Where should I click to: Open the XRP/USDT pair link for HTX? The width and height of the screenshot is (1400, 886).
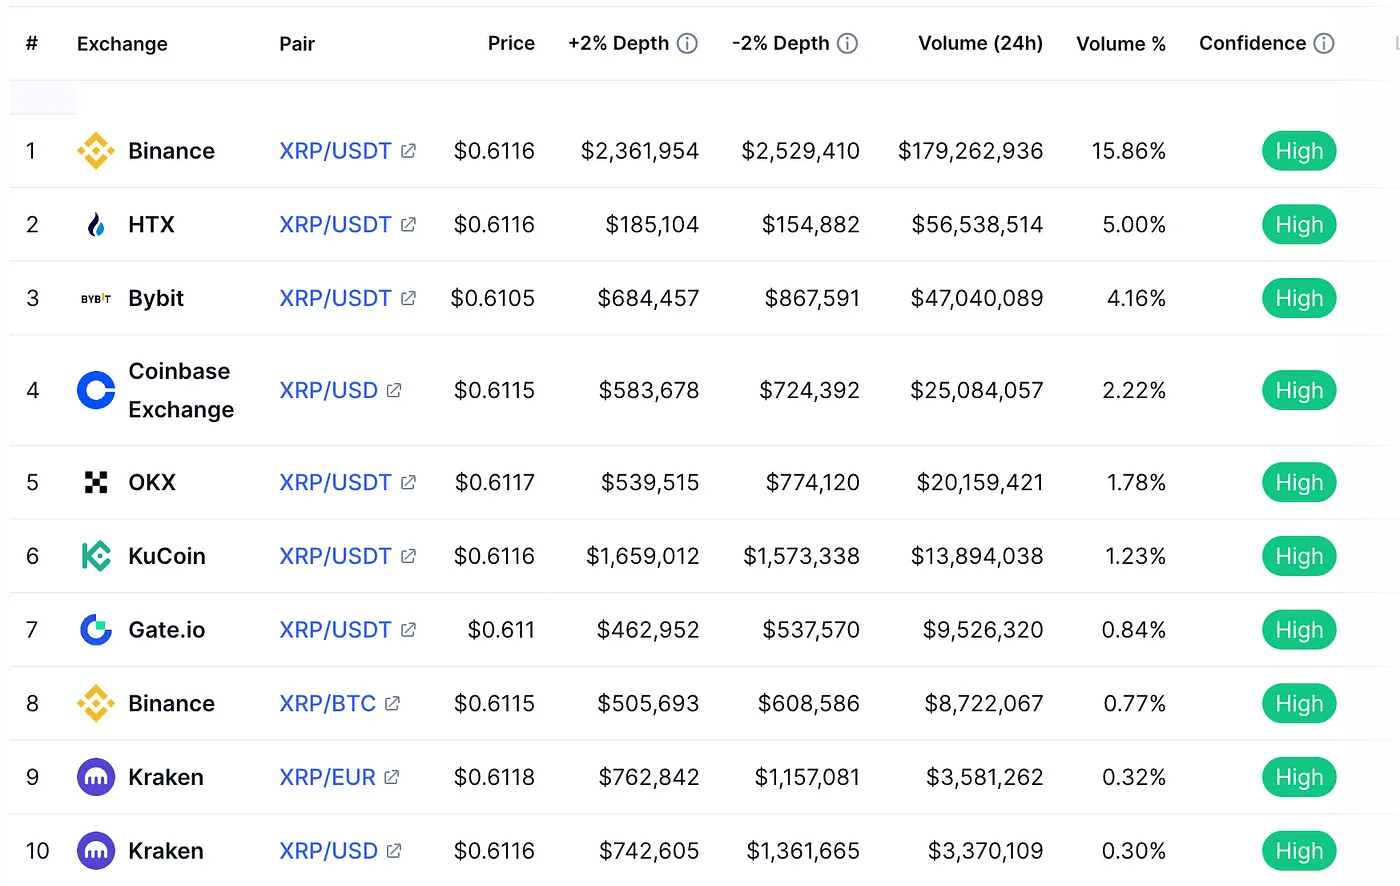[x=335, y=224]
